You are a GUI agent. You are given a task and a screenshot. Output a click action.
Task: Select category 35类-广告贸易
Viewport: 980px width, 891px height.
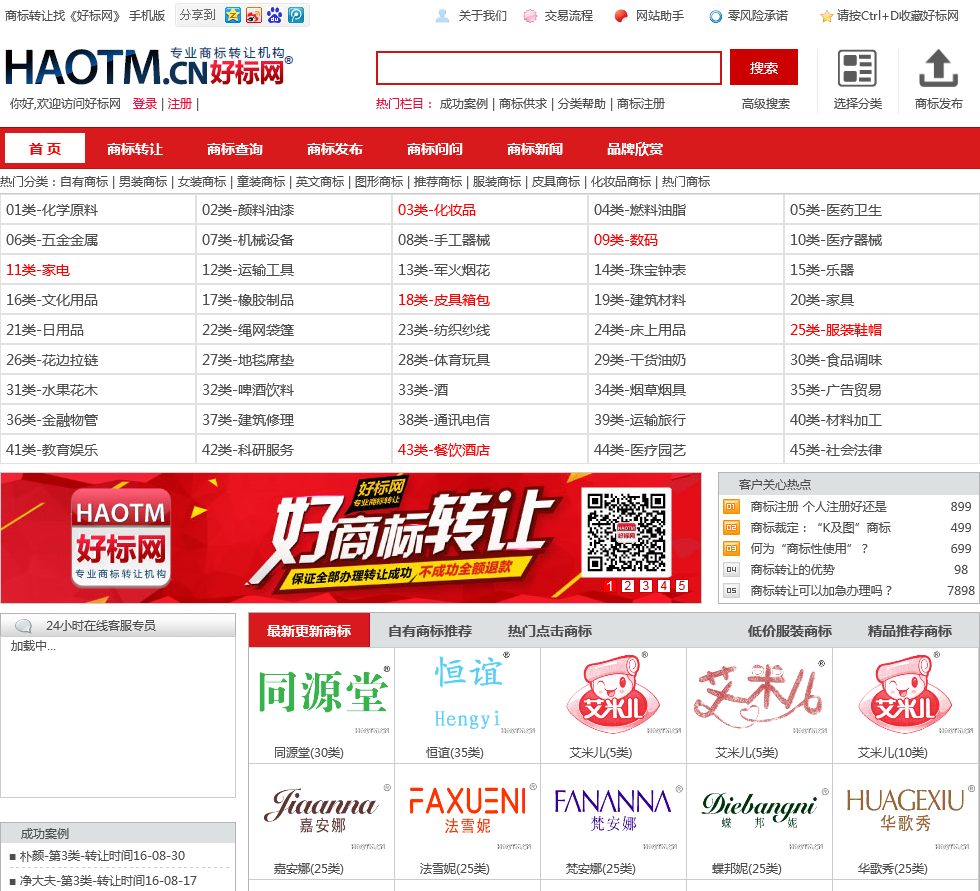836,390
